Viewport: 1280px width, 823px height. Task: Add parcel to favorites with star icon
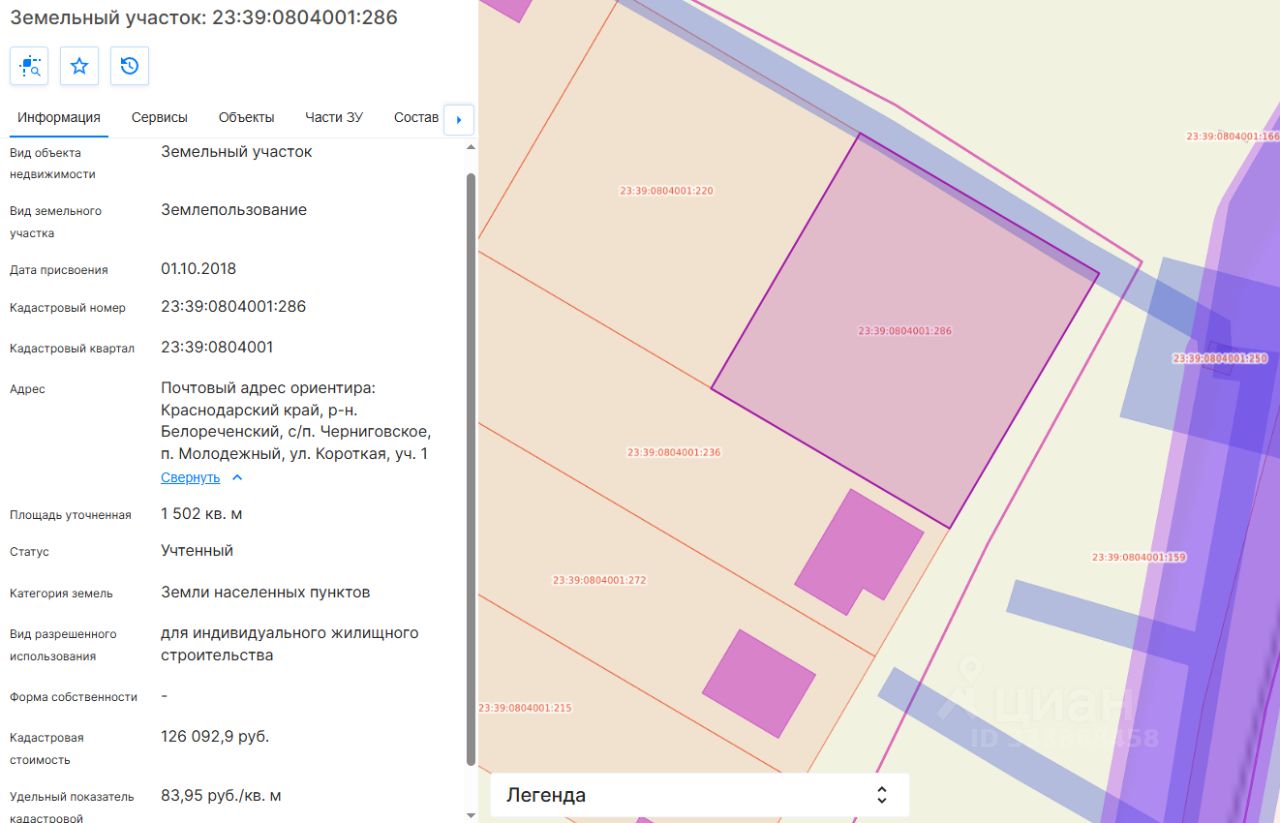[x=79, y=66]
